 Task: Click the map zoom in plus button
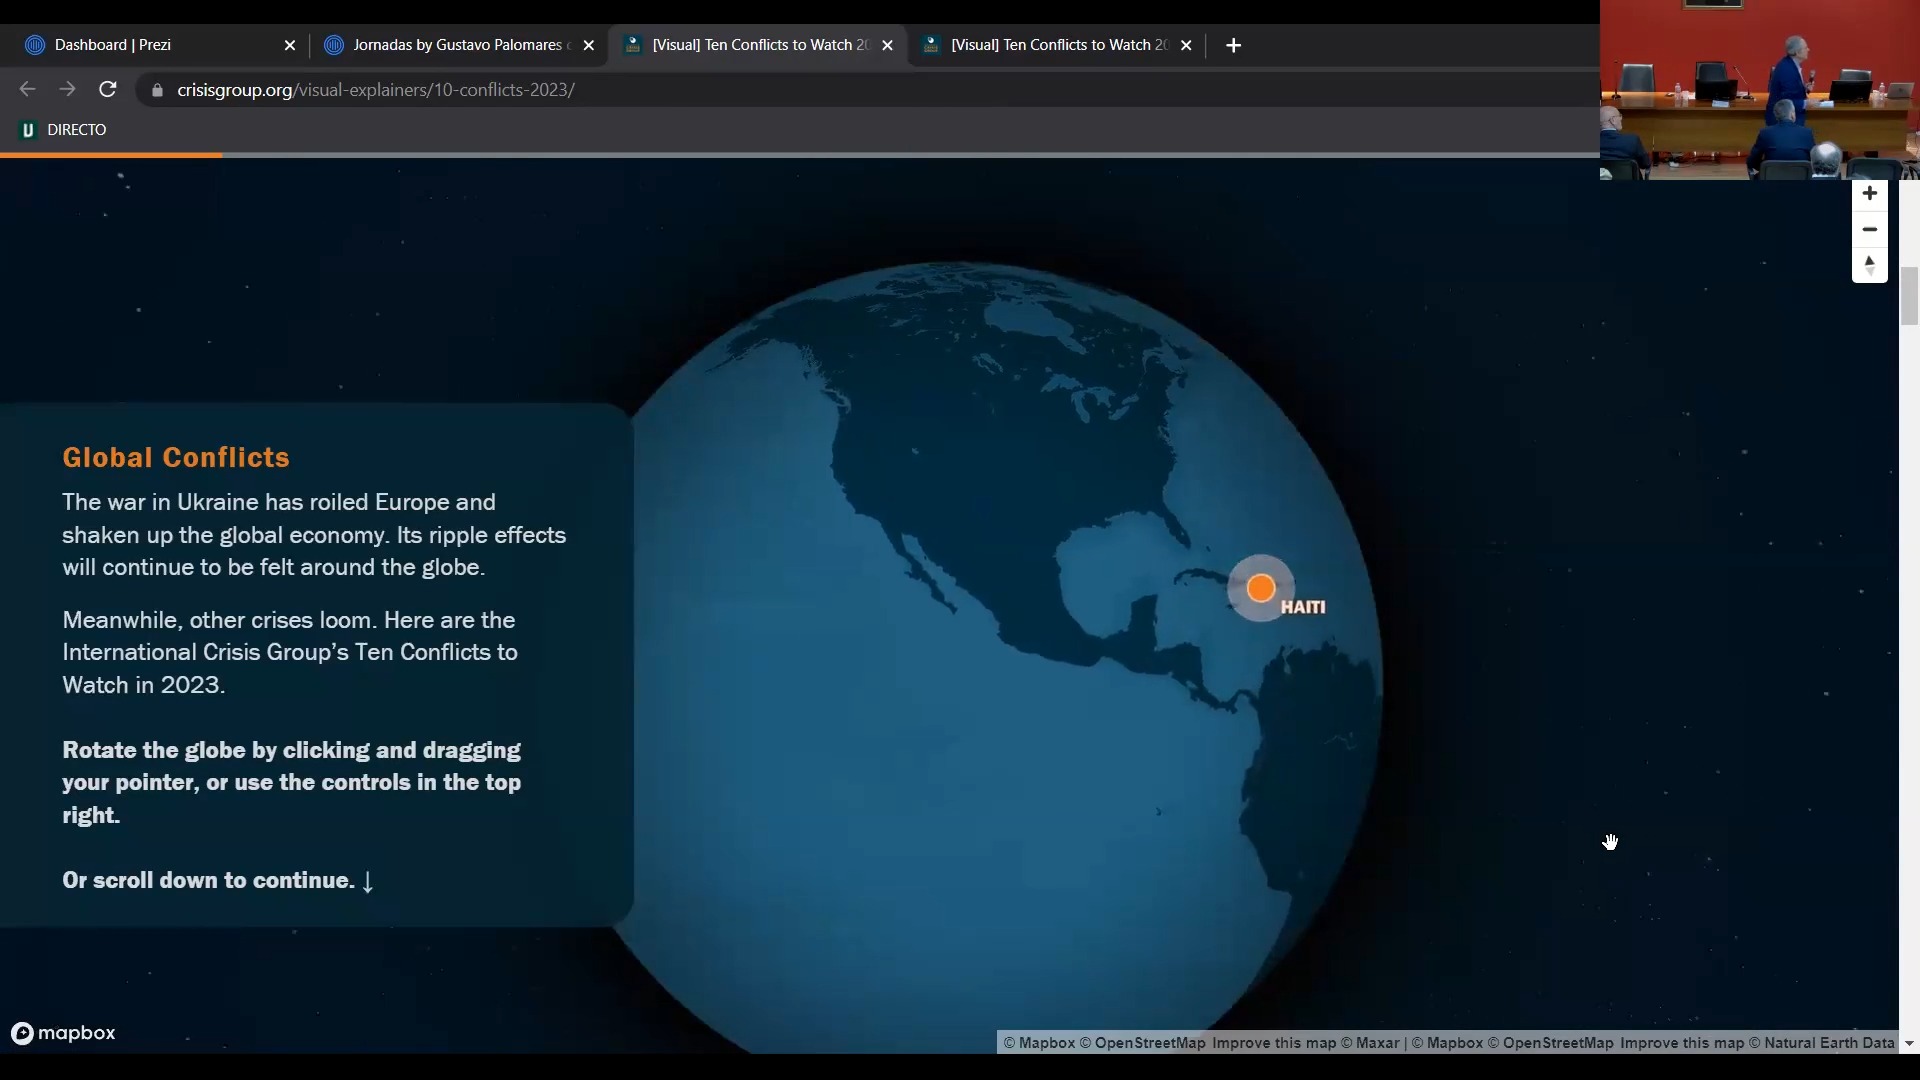tap(1869, 194)
